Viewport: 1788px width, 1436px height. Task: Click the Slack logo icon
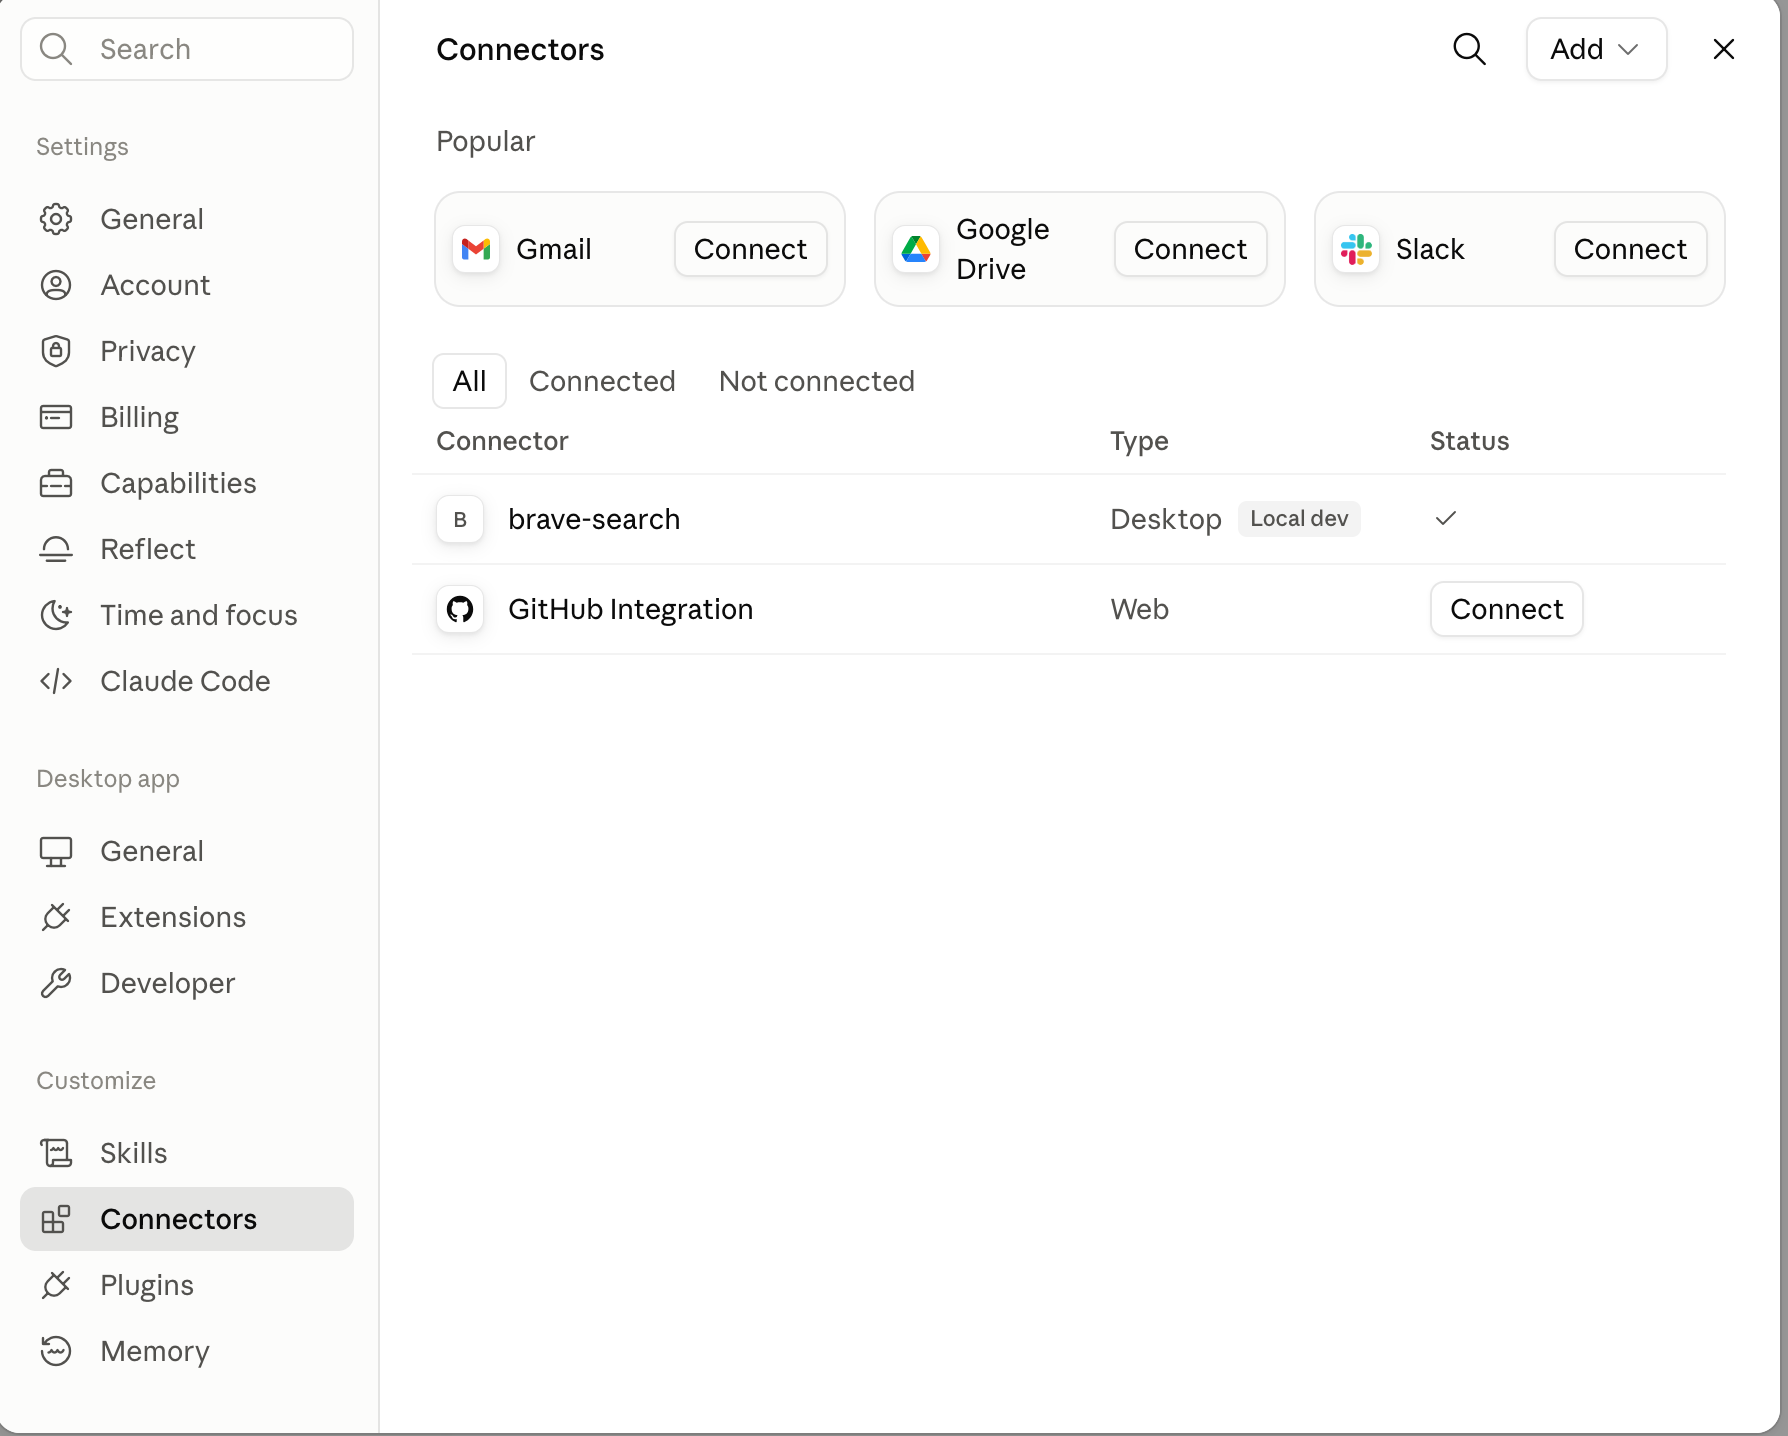1356,249
